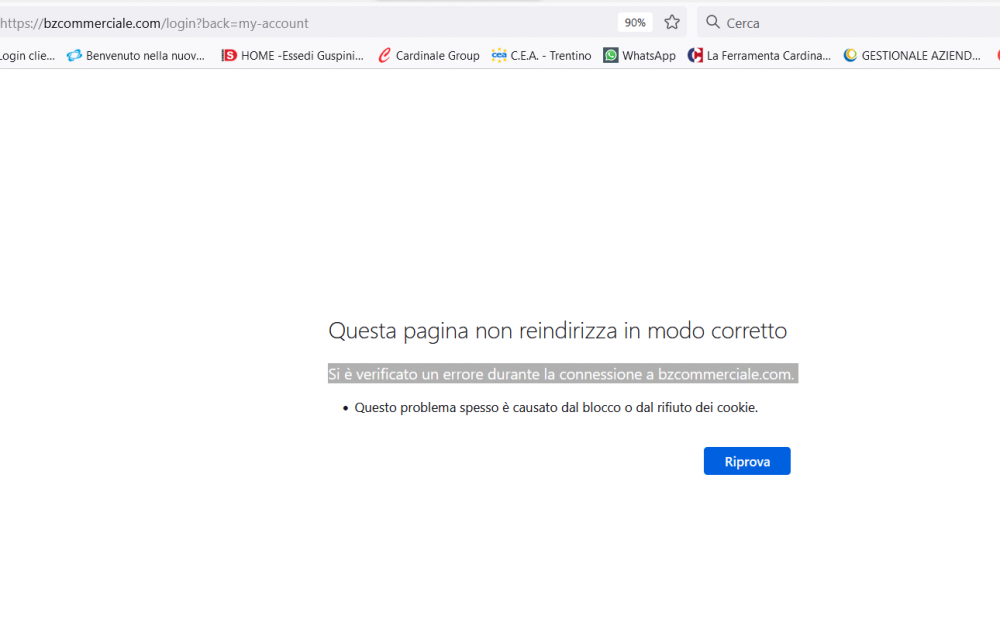Open the C.E.A. - Trentino bookmark
This screenshot has width=1000, height=627.
[x=541, y=55]
